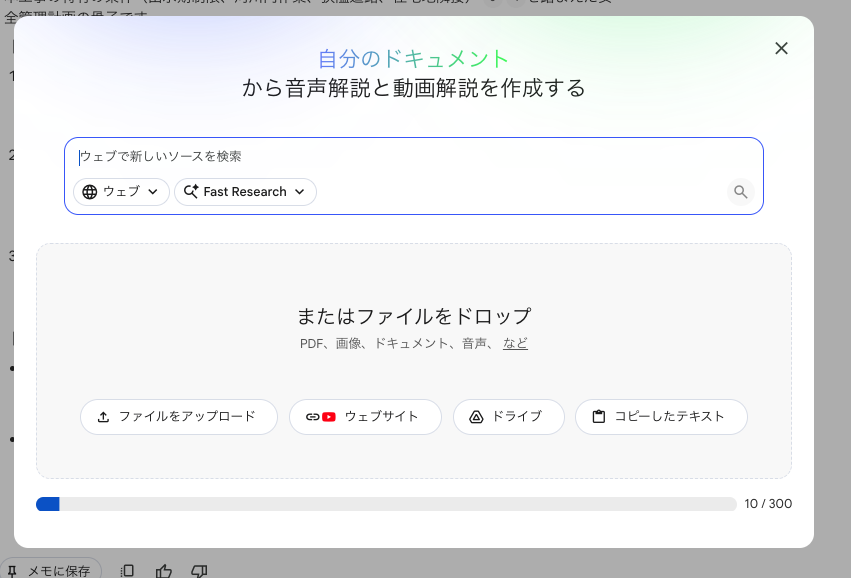Viewport: 851px width, 578px height.
Task: Close the add sources dialog
Action: coord(781,48)
